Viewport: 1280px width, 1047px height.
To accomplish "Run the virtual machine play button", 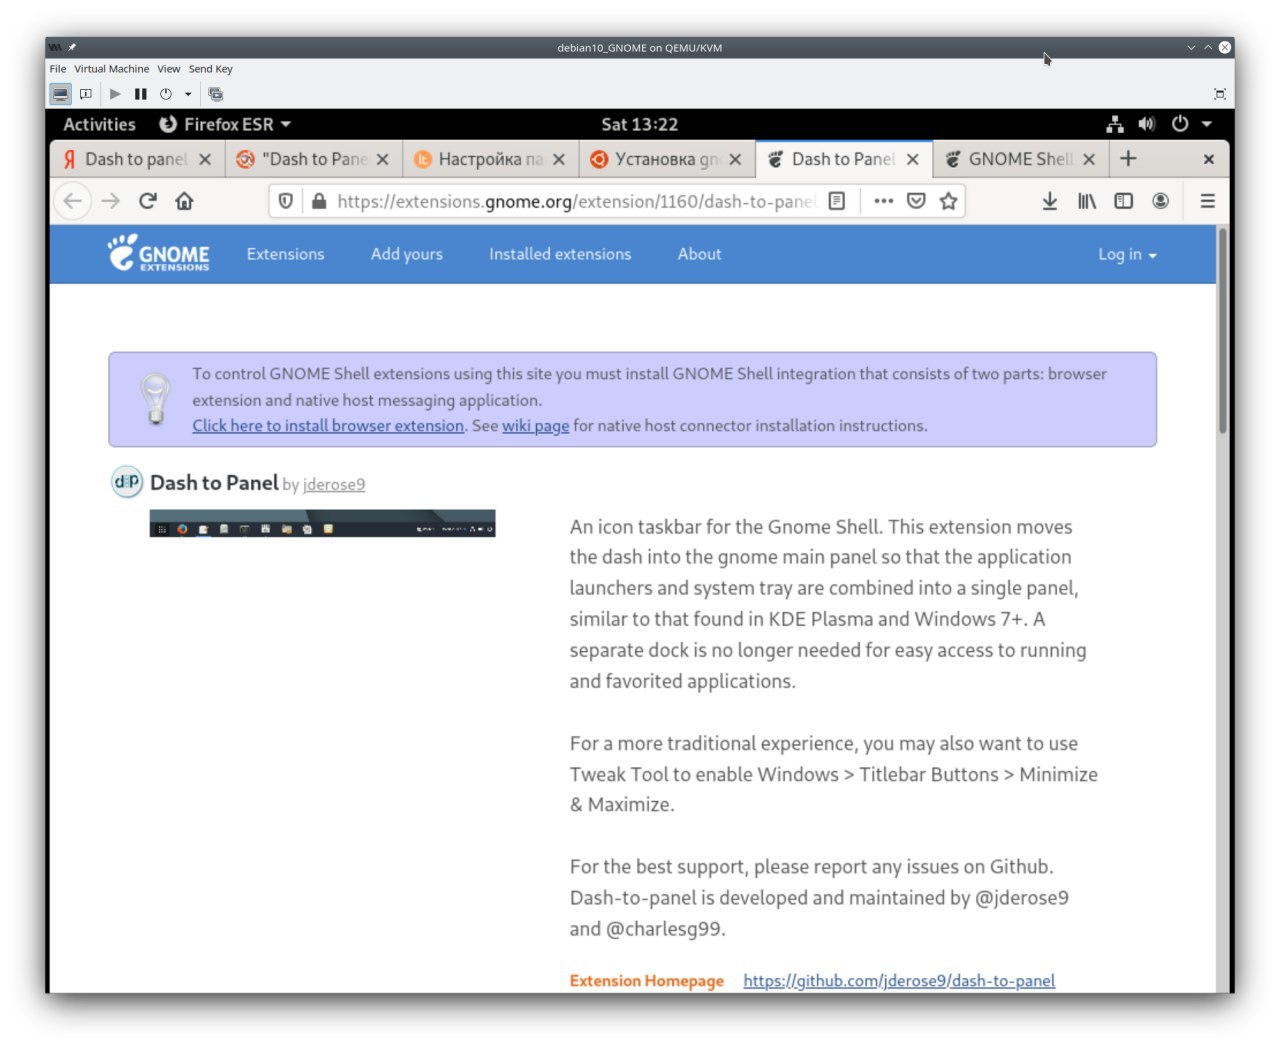I will coord(115,94).
